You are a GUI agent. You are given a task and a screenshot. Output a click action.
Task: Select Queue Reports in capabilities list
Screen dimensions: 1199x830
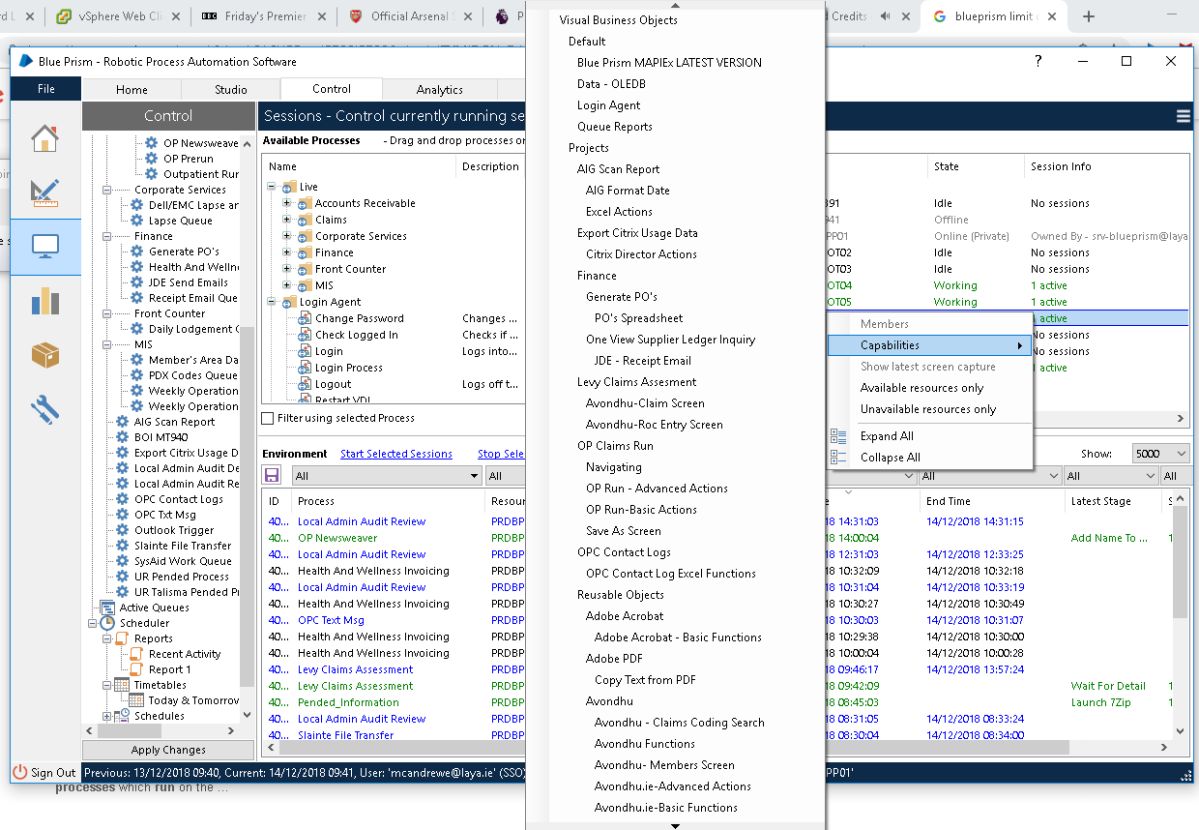click(x=615, y=127)
